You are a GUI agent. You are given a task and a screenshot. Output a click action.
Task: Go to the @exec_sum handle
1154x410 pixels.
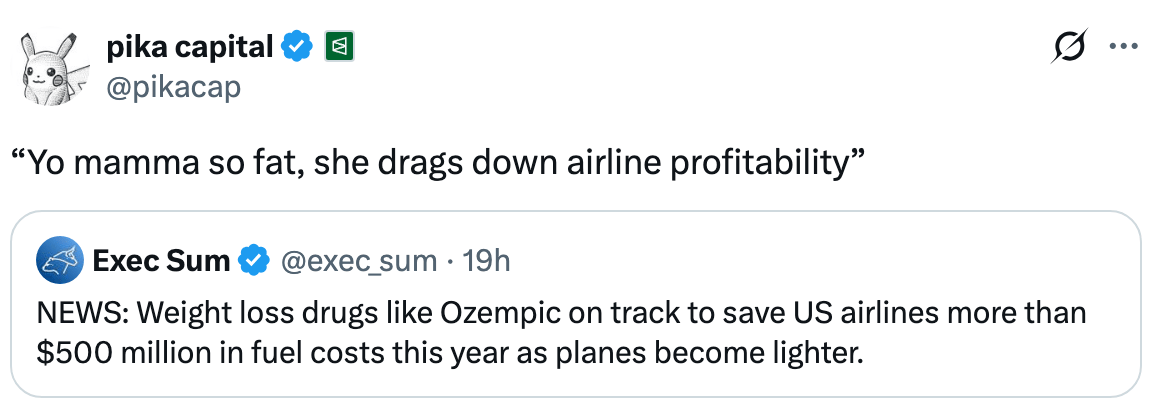(x=360, y=262)
